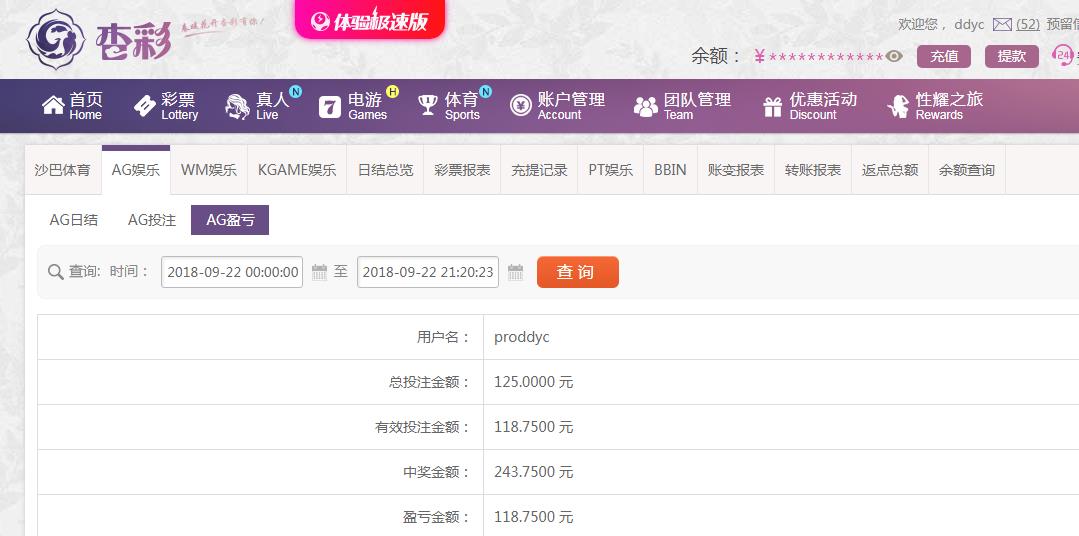Viewport: 1079px width, 536px height.
Task: Open start date calendar picker
Action: (x=319, y=272)
